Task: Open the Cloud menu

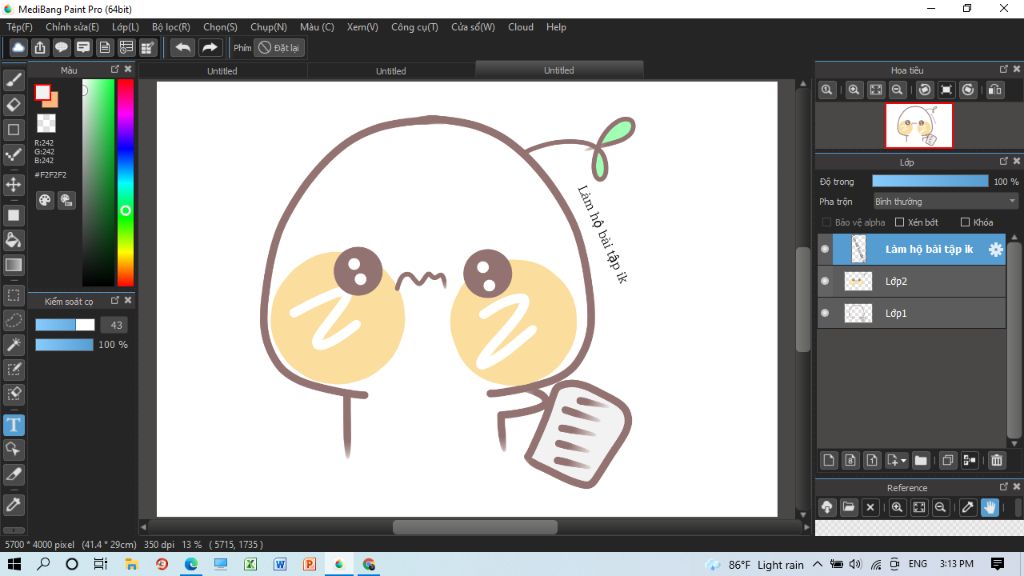Action: point(520,27)
